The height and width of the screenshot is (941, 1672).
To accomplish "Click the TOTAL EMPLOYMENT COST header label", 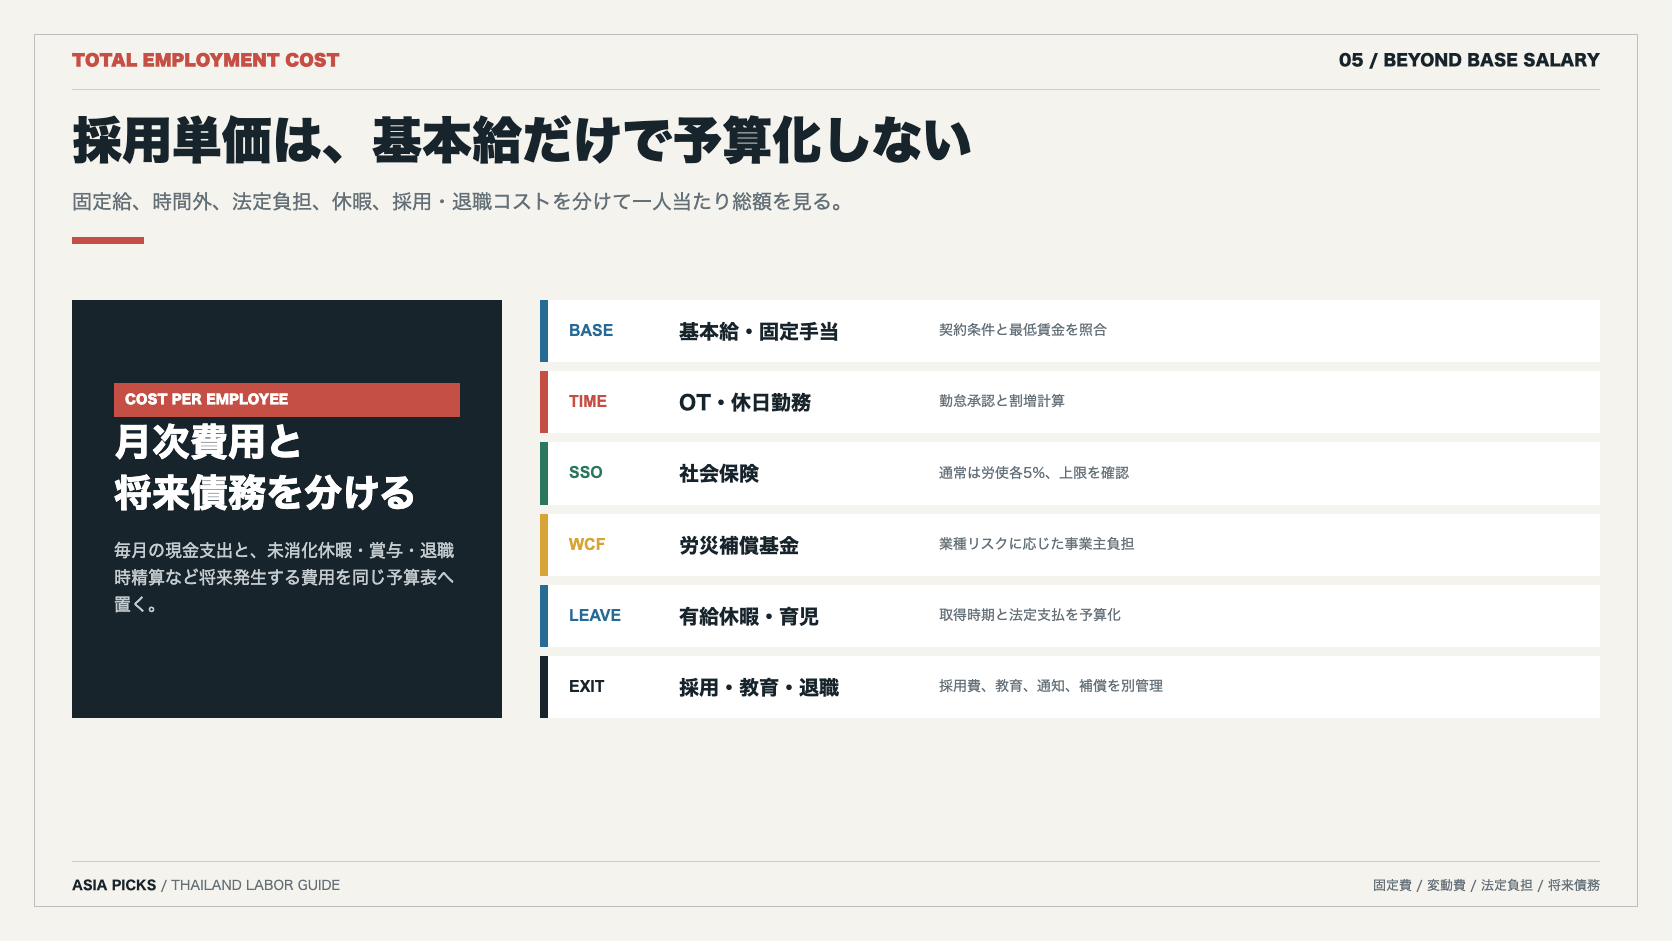I will (x=205, y=60).
